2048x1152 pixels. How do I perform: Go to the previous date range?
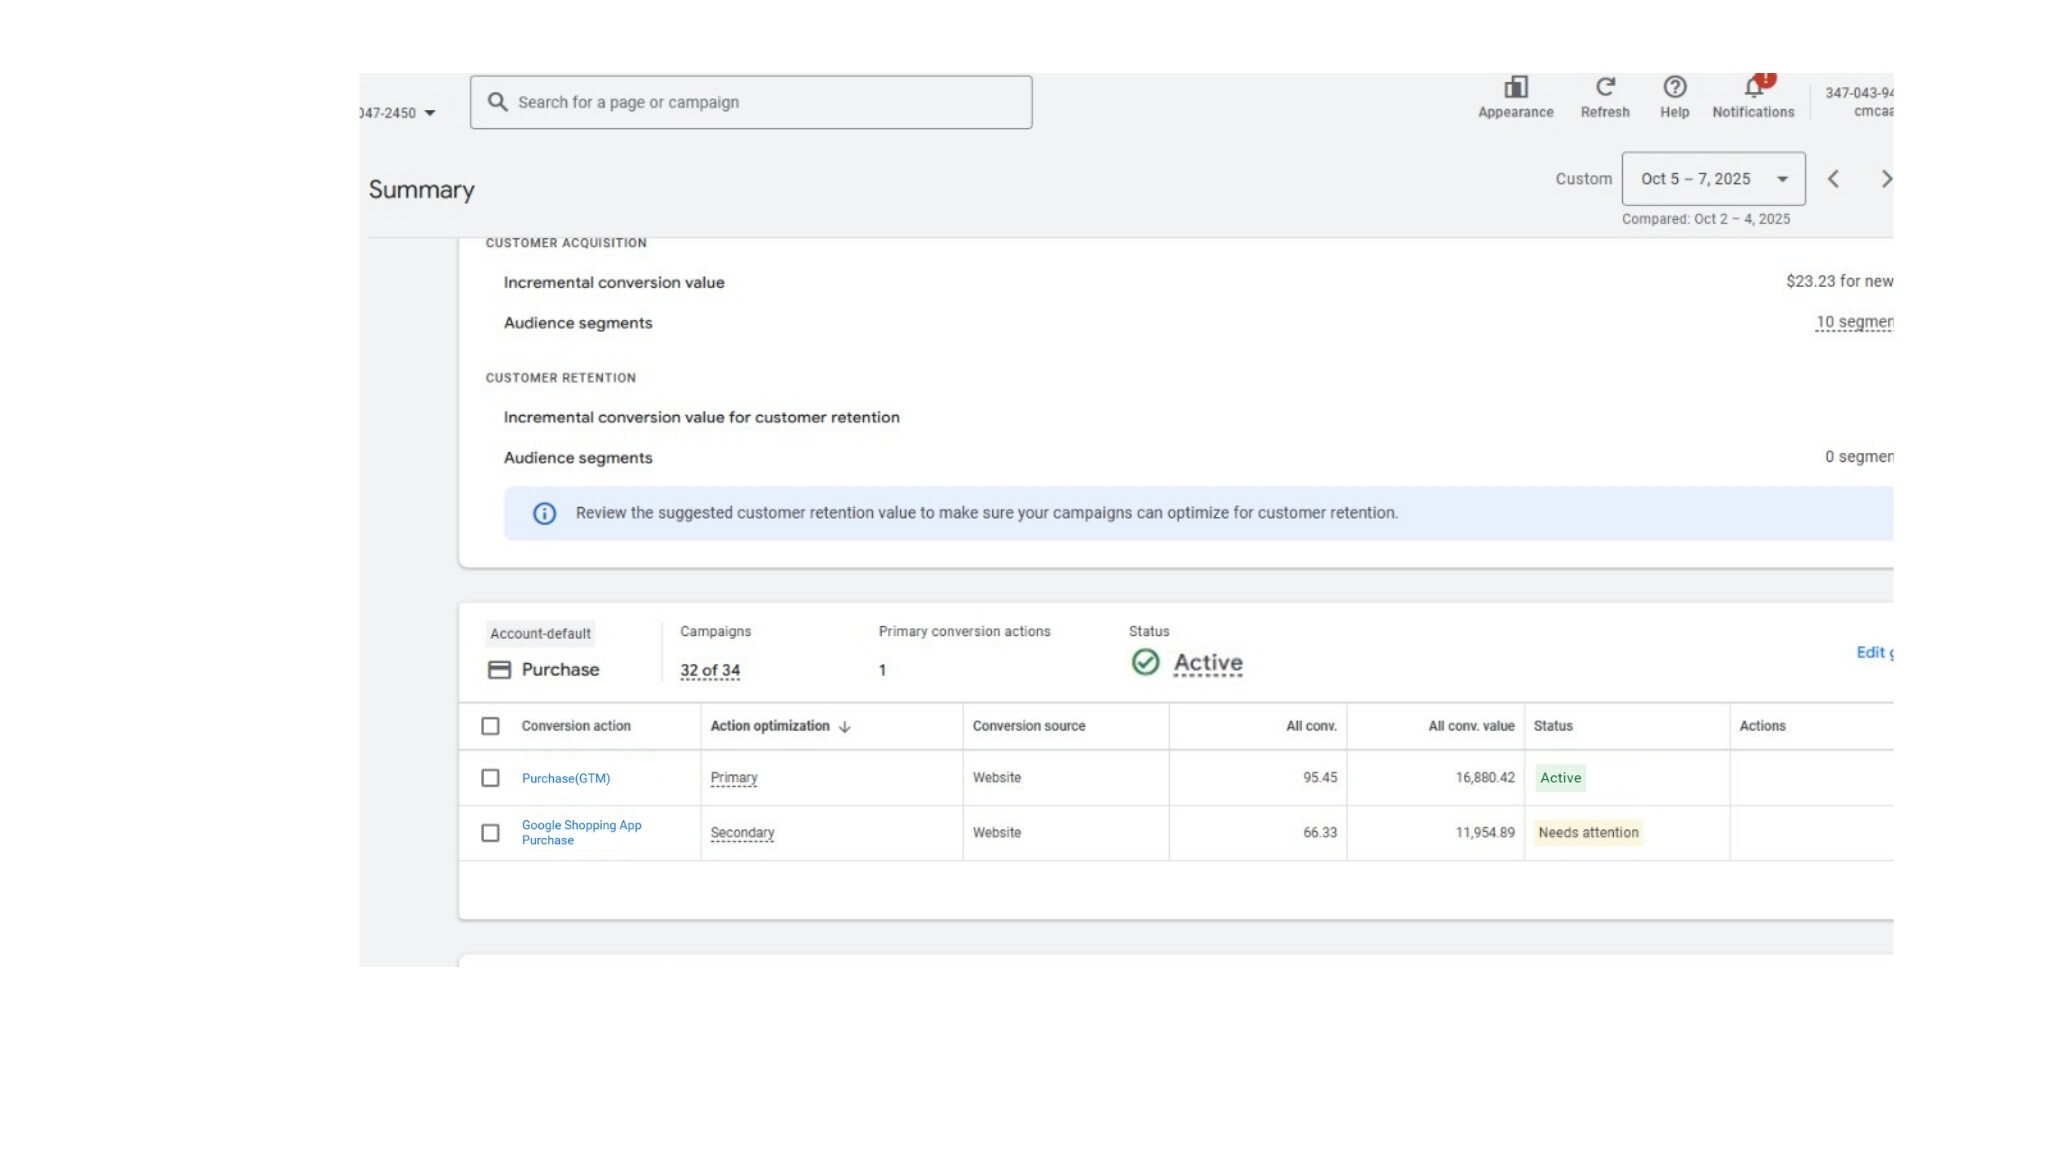click(1833, 179)
